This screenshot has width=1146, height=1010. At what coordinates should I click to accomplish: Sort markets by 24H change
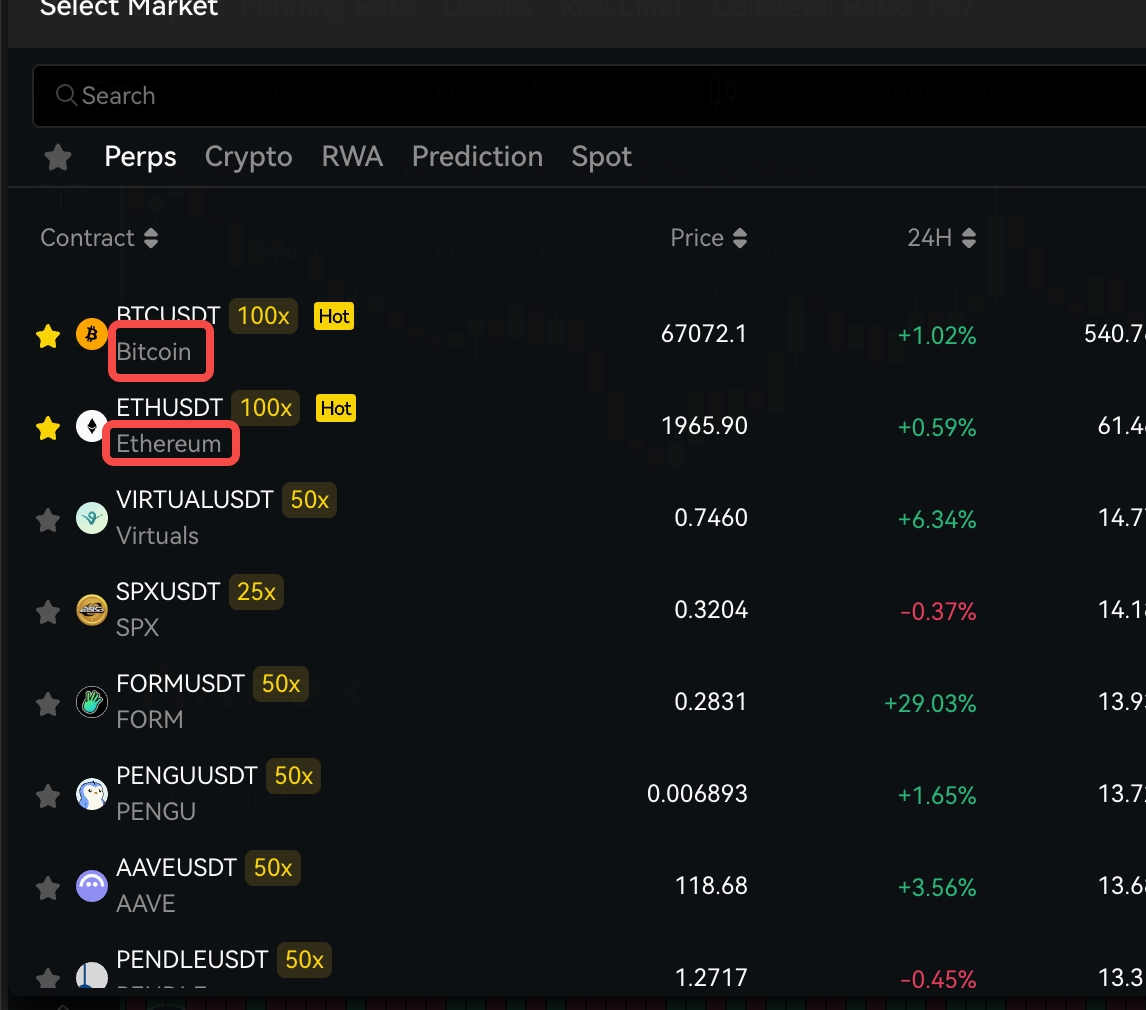941,238
